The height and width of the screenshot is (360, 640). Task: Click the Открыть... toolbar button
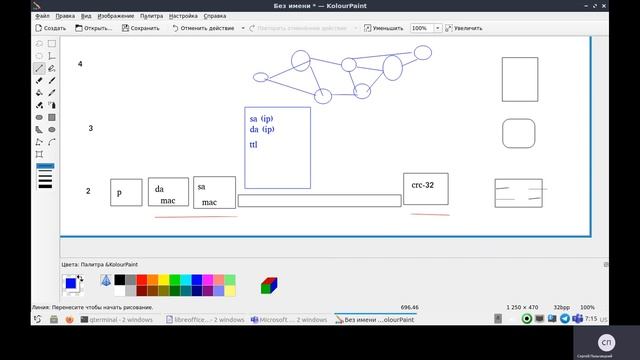pos(93,28)
